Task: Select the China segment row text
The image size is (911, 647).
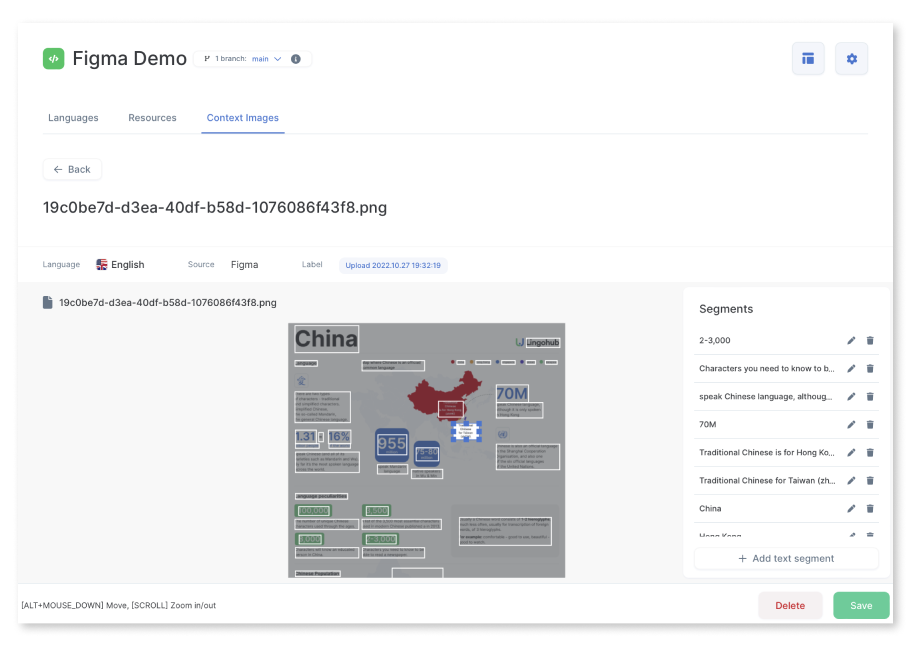Action: coord(710,509)
